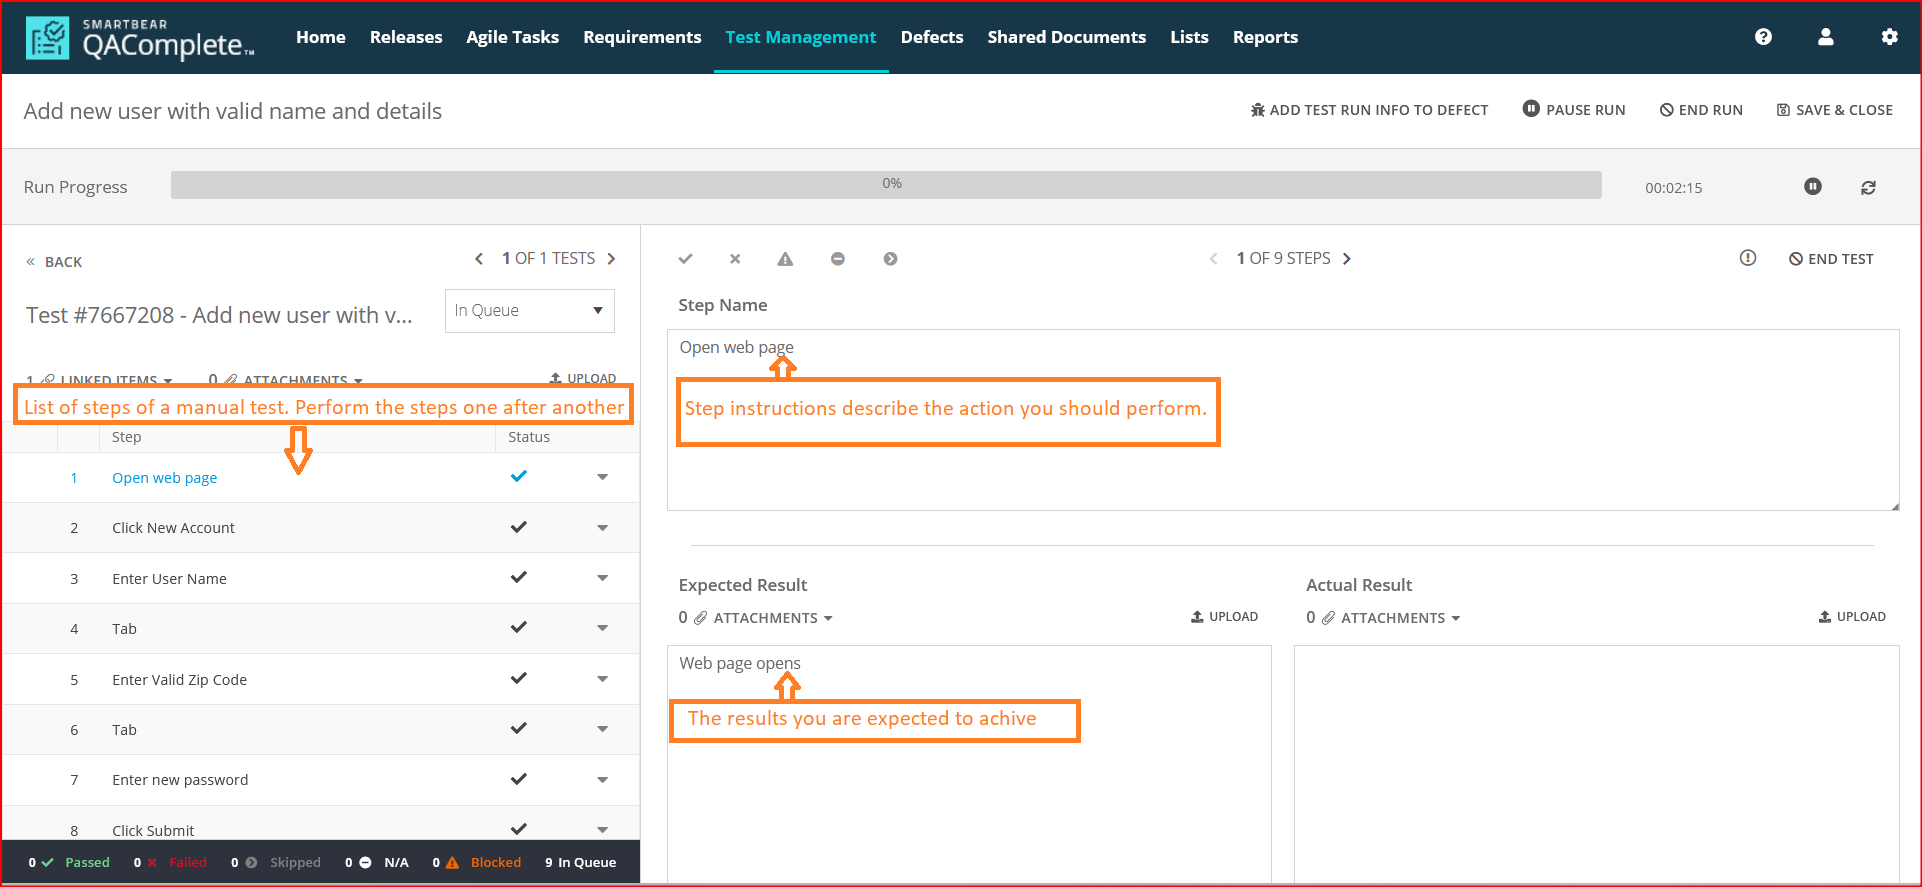This screenshot has height=887, width=1922.
Task: Mark step as blocked with warning icon
Action: click(785, 259)
